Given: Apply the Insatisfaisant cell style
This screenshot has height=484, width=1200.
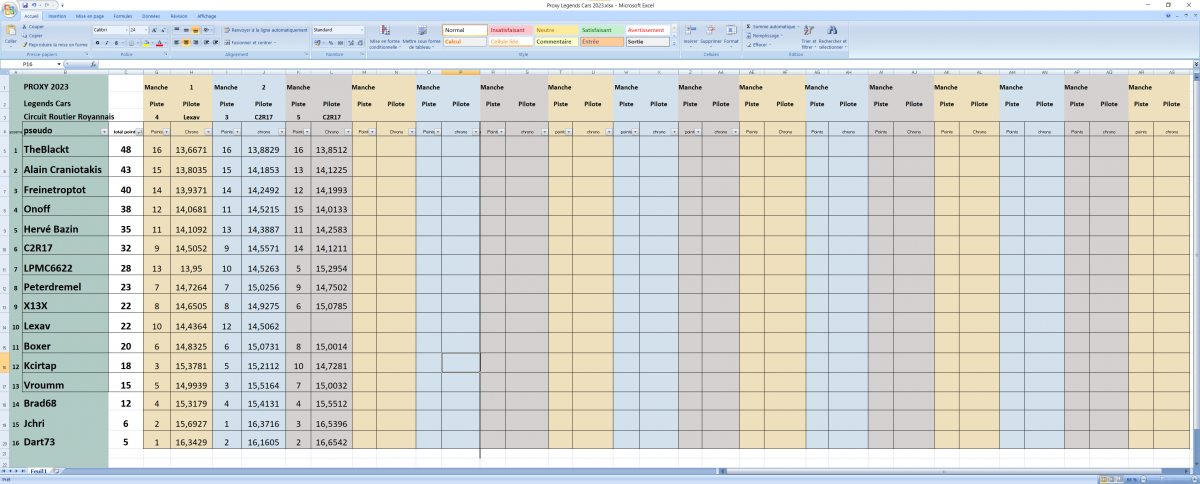Looking at the screenshot, I should click(x=510, y=30).
